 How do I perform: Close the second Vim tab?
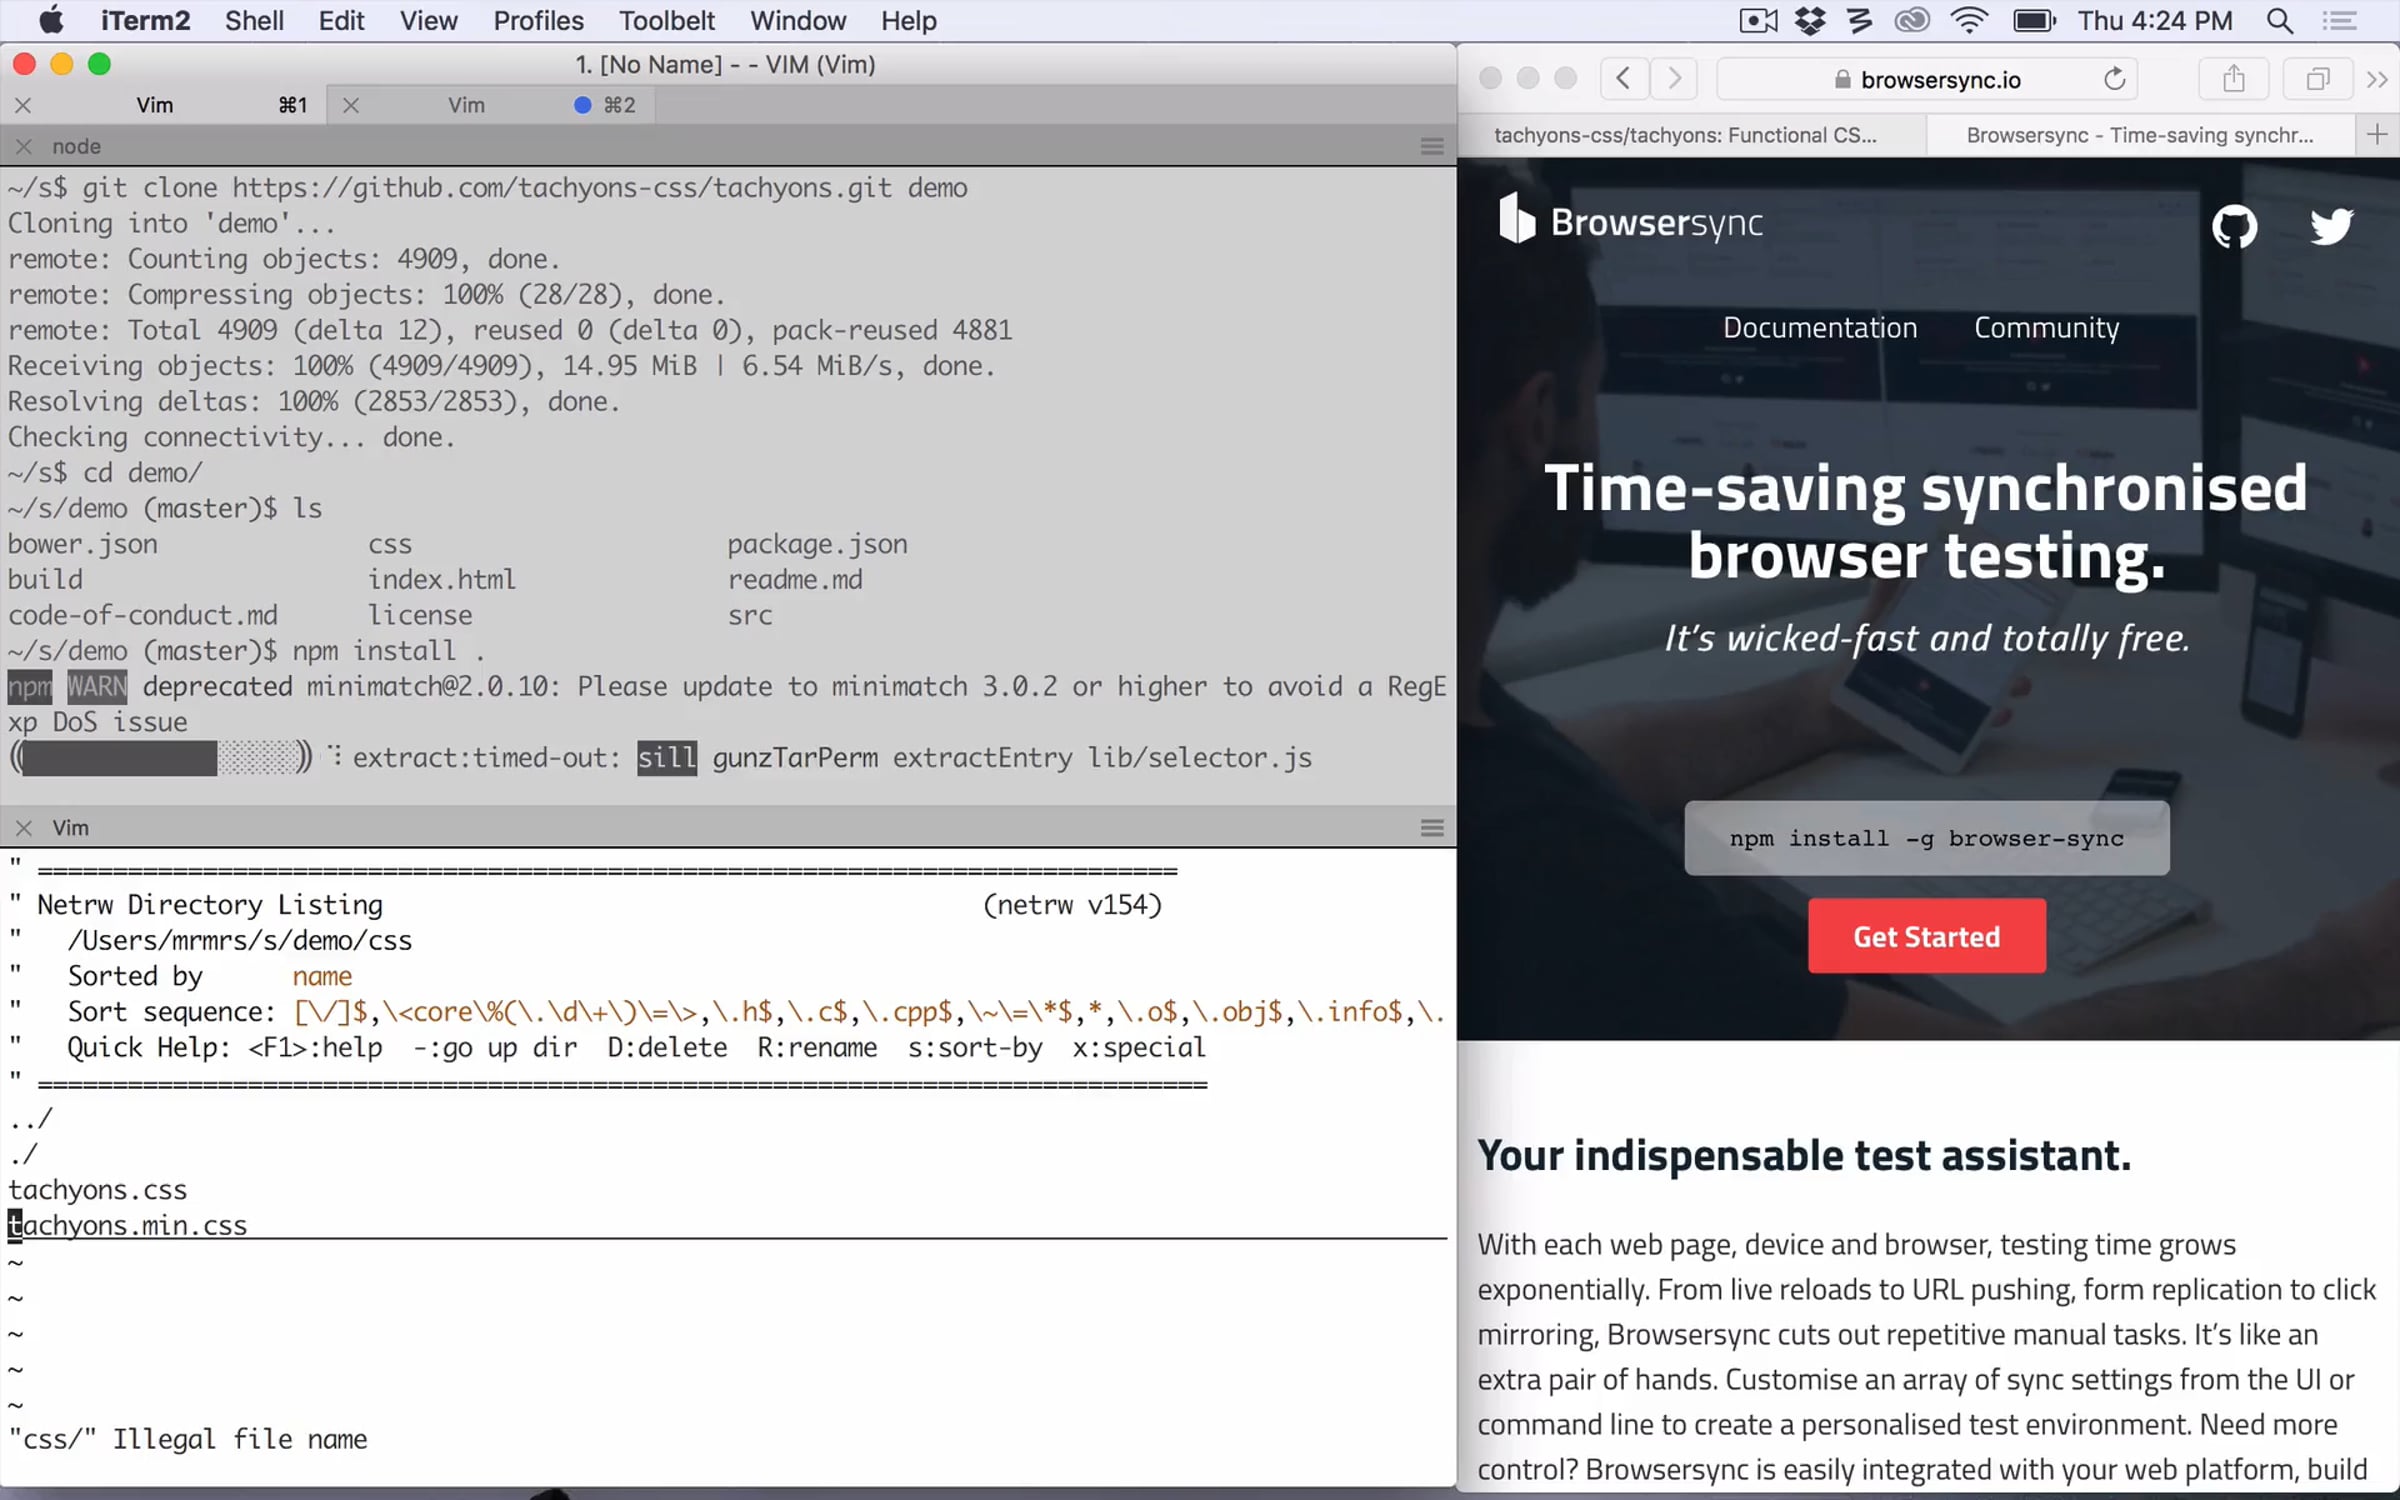pyautogui.click(x=350, y=105)
